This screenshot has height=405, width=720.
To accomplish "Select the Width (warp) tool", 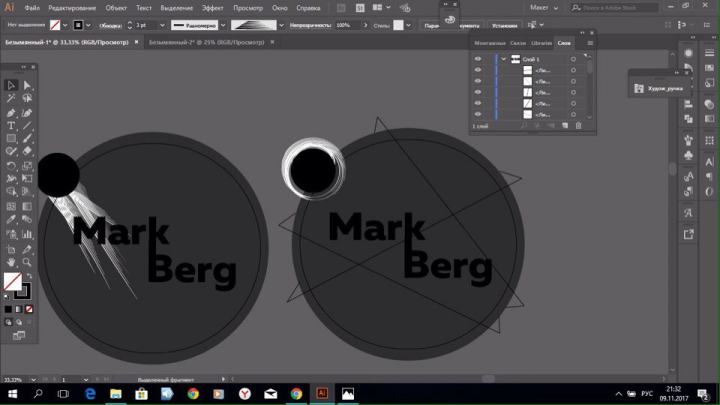I will [x=11, y=179].
